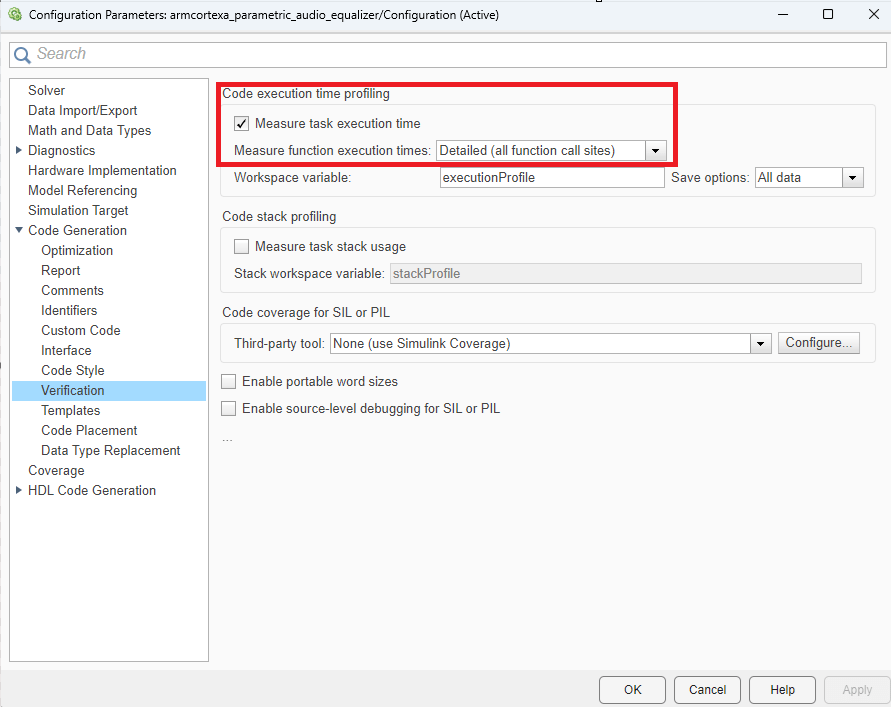
Task: Collapse the Code Generation tree node
Action: [18, 230]
